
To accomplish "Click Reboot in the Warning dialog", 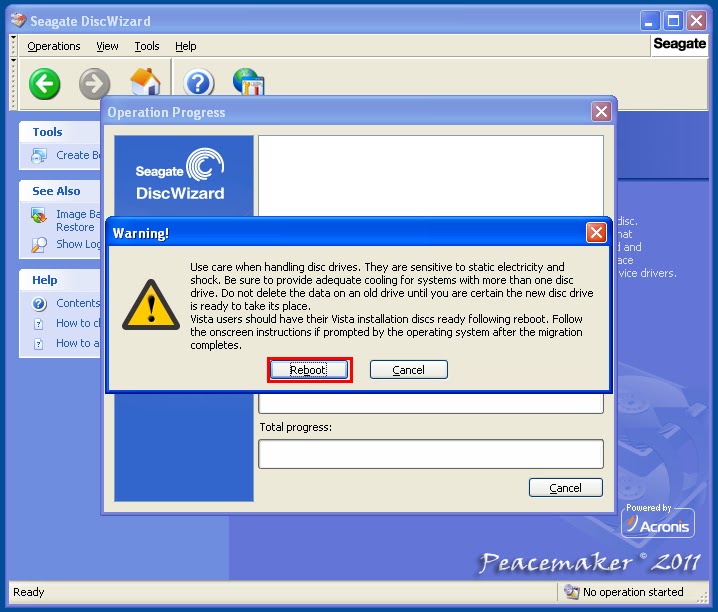I will coord(309,370).
